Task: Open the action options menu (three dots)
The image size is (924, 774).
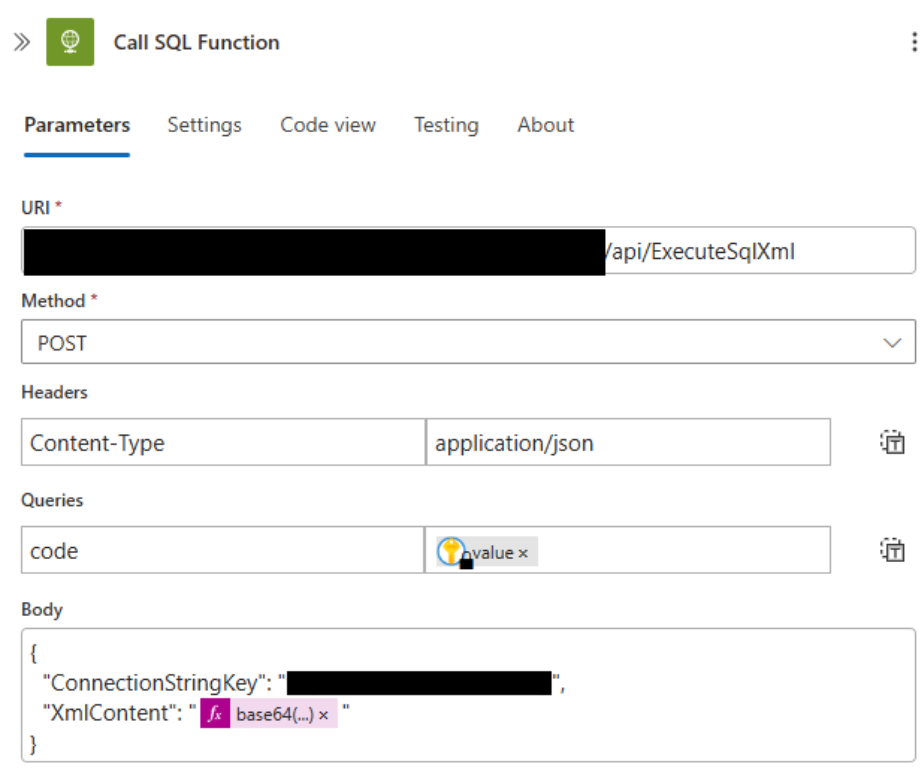Action: [x=911, y=42]
